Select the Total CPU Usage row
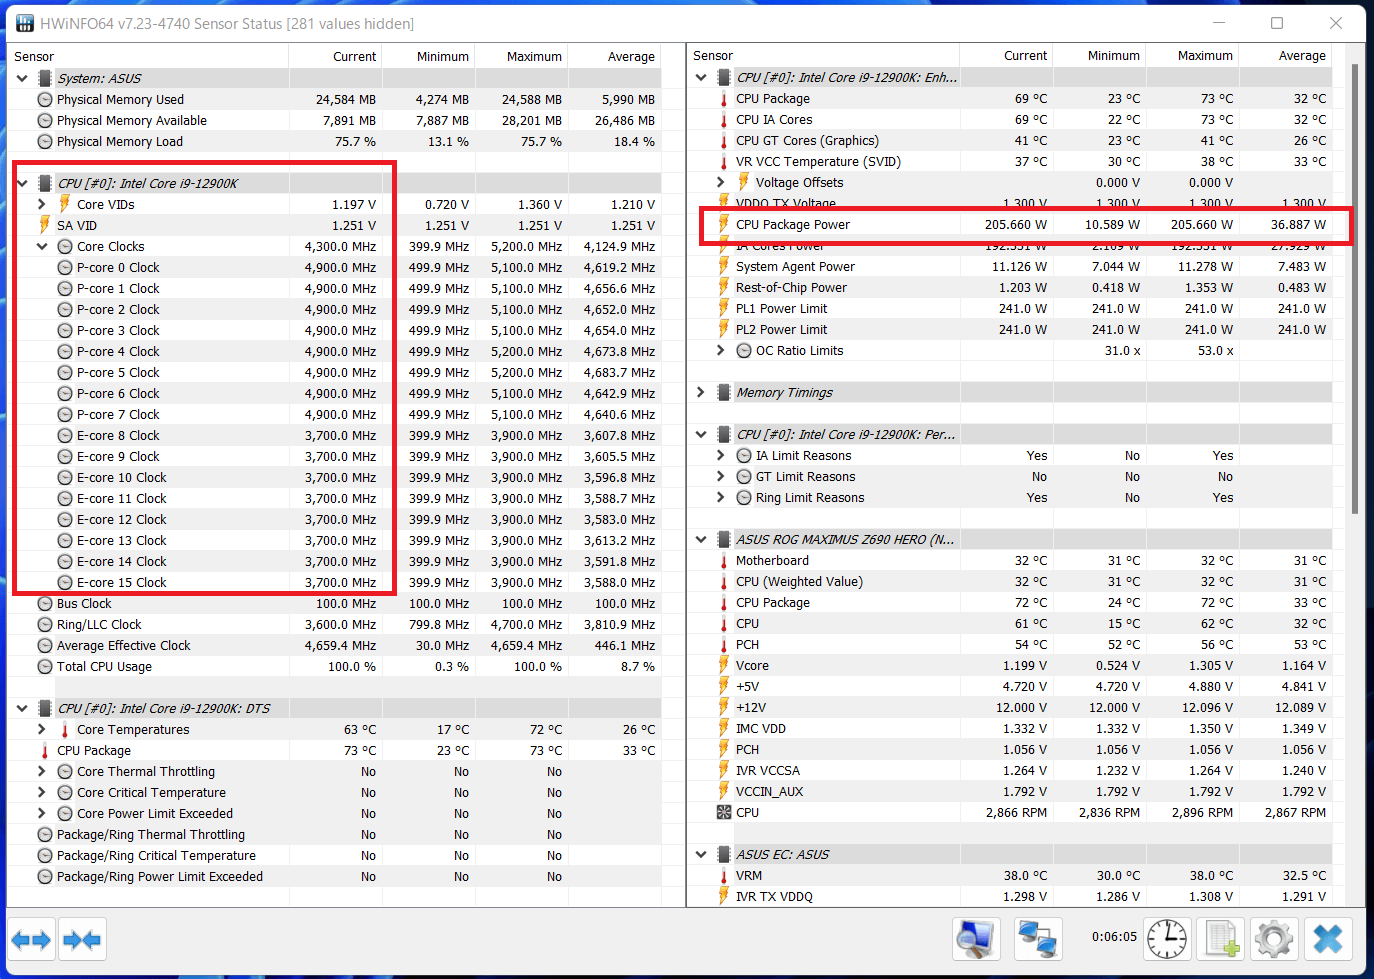 click(104, 666)
